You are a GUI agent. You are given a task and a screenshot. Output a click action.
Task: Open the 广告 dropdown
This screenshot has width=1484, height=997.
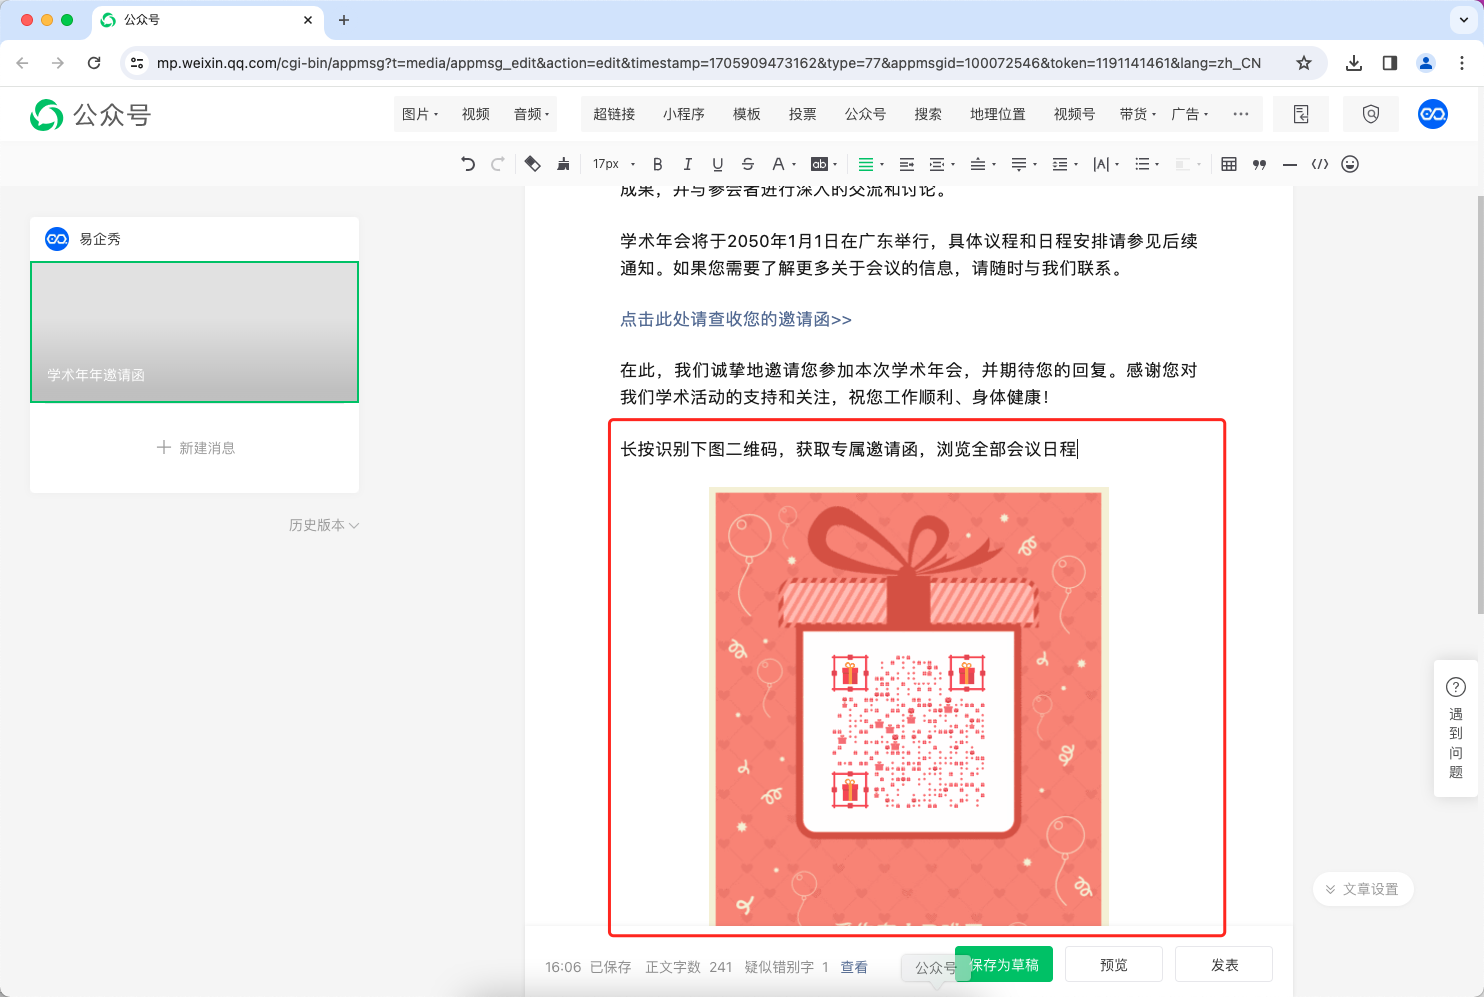[1190, 114]
